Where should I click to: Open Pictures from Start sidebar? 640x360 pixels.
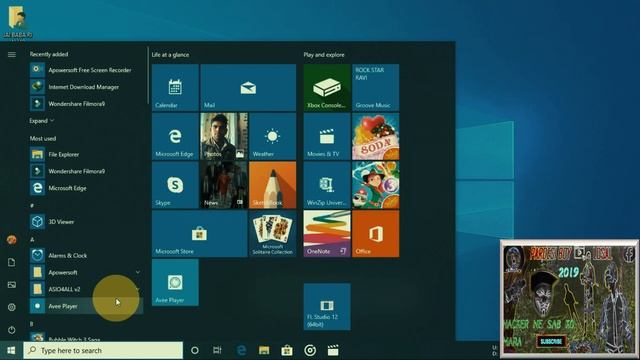[11, 284]
